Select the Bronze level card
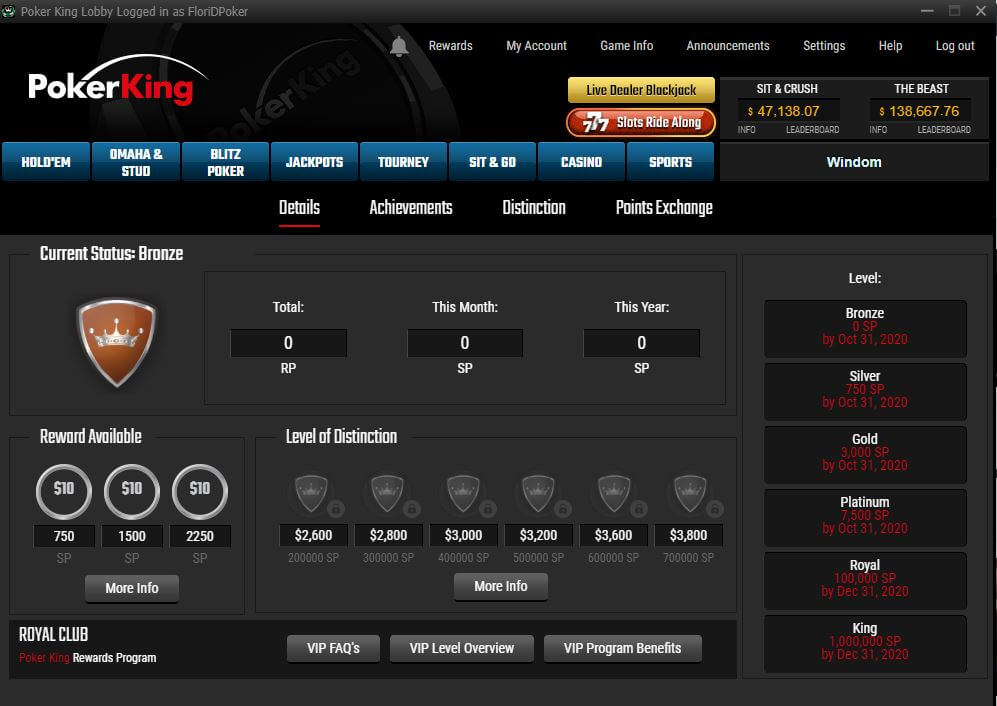 (865, 328)
